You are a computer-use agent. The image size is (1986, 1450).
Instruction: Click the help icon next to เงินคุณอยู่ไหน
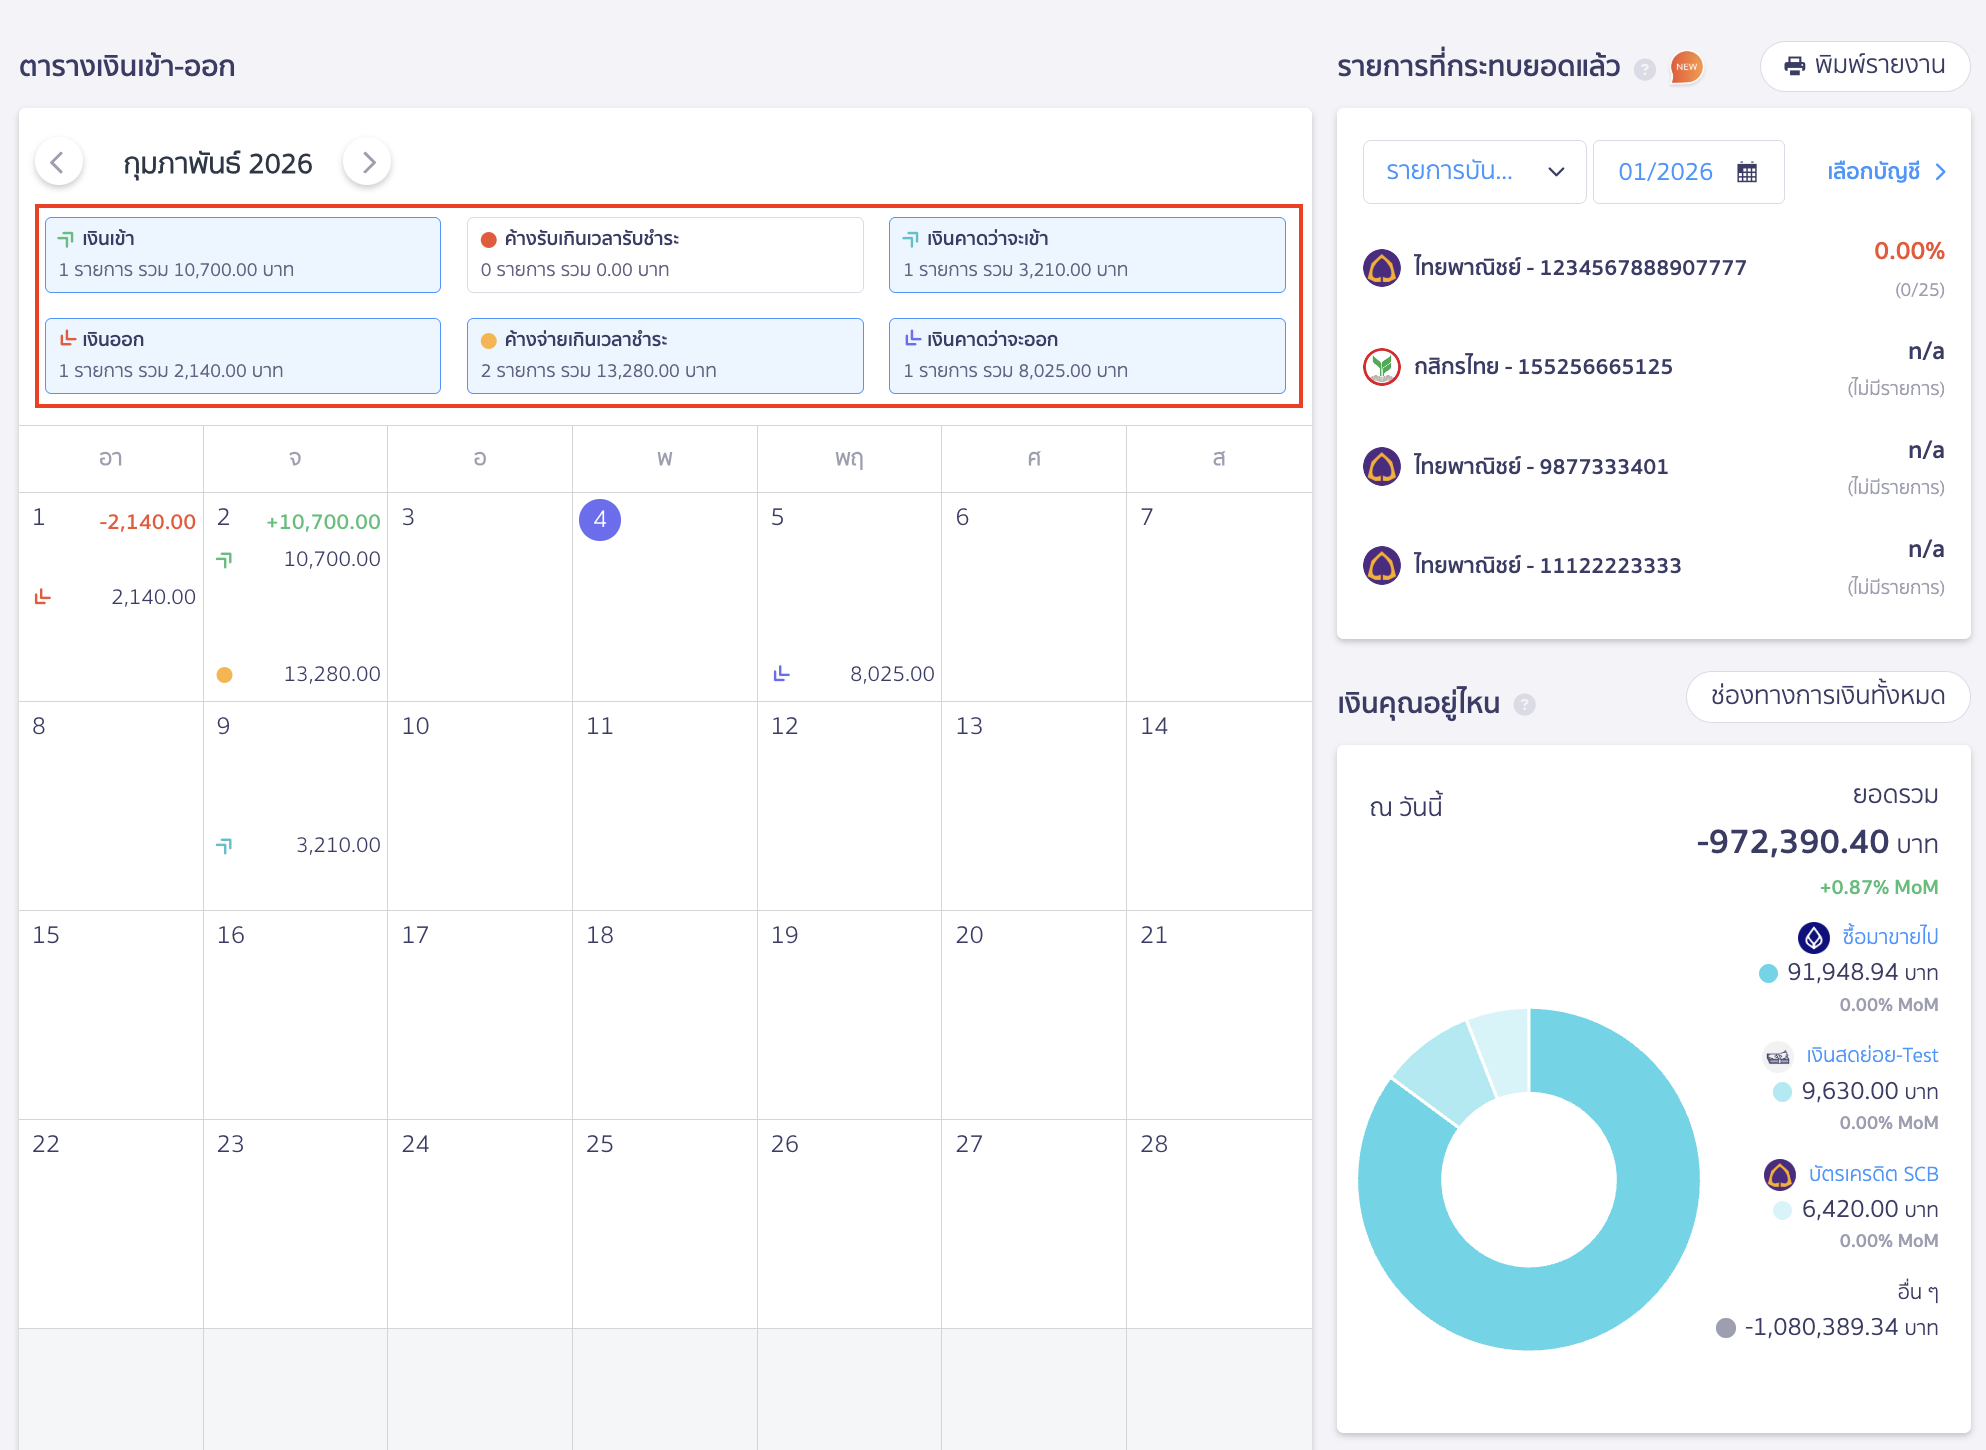[x=1524, y=704]
